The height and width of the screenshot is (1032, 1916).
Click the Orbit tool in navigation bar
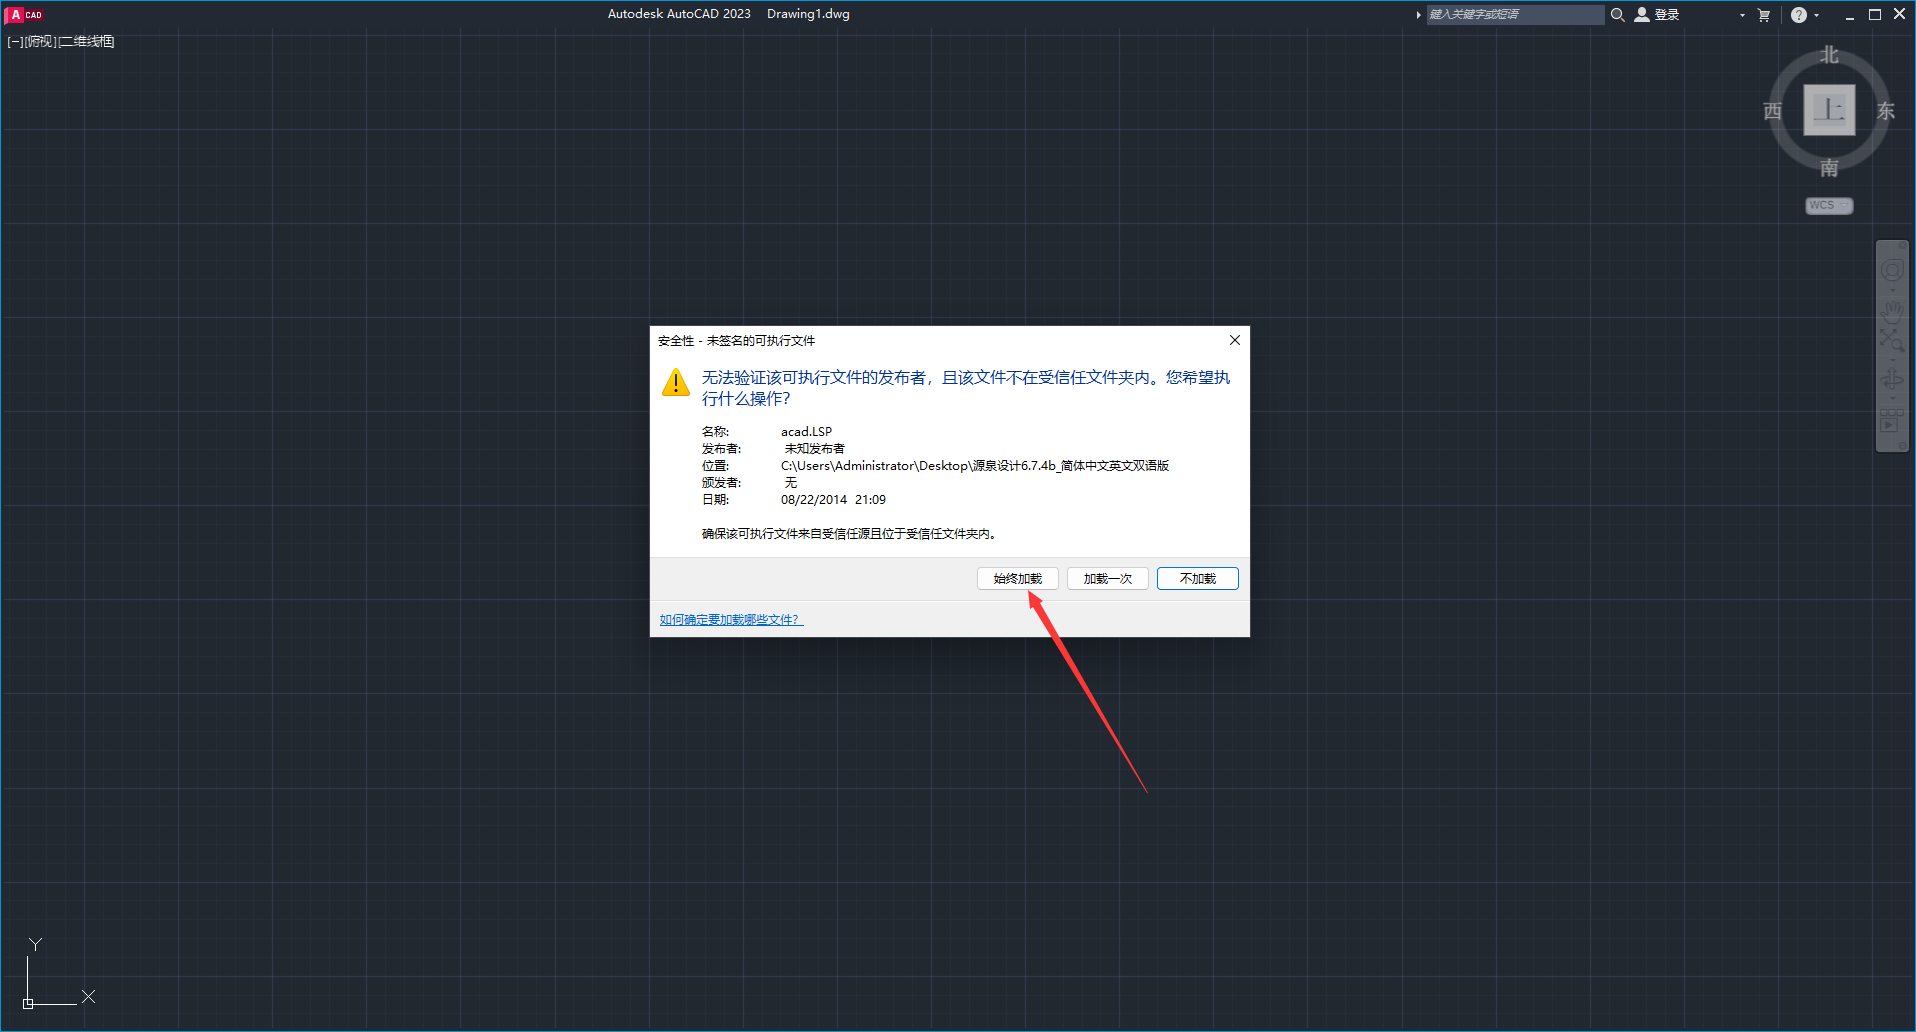point(1892,381)
